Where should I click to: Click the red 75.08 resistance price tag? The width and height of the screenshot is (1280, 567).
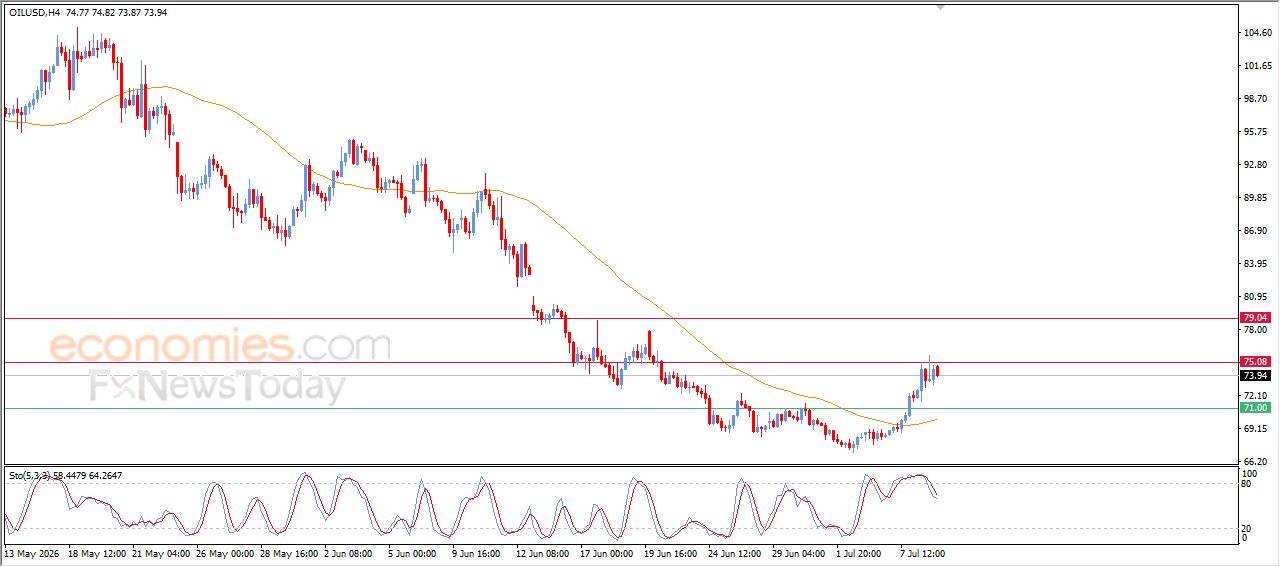(1255, 362)
